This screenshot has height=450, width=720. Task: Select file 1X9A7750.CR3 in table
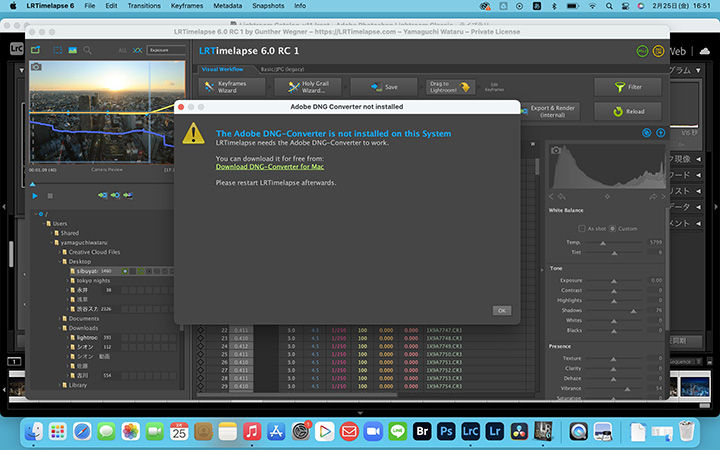(x=444, y=354)
